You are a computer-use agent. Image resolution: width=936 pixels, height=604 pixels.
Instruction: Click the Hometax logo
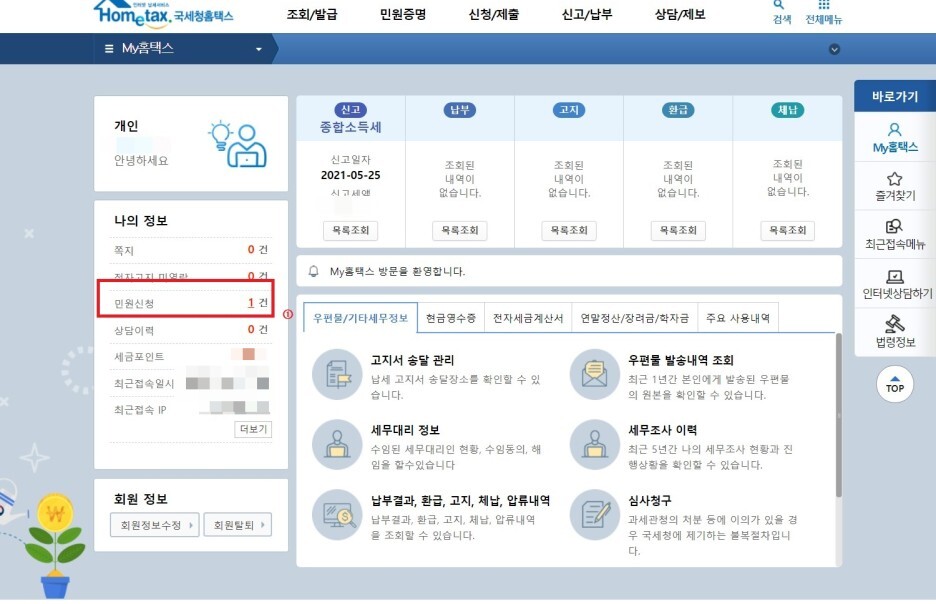click(163, 13)
